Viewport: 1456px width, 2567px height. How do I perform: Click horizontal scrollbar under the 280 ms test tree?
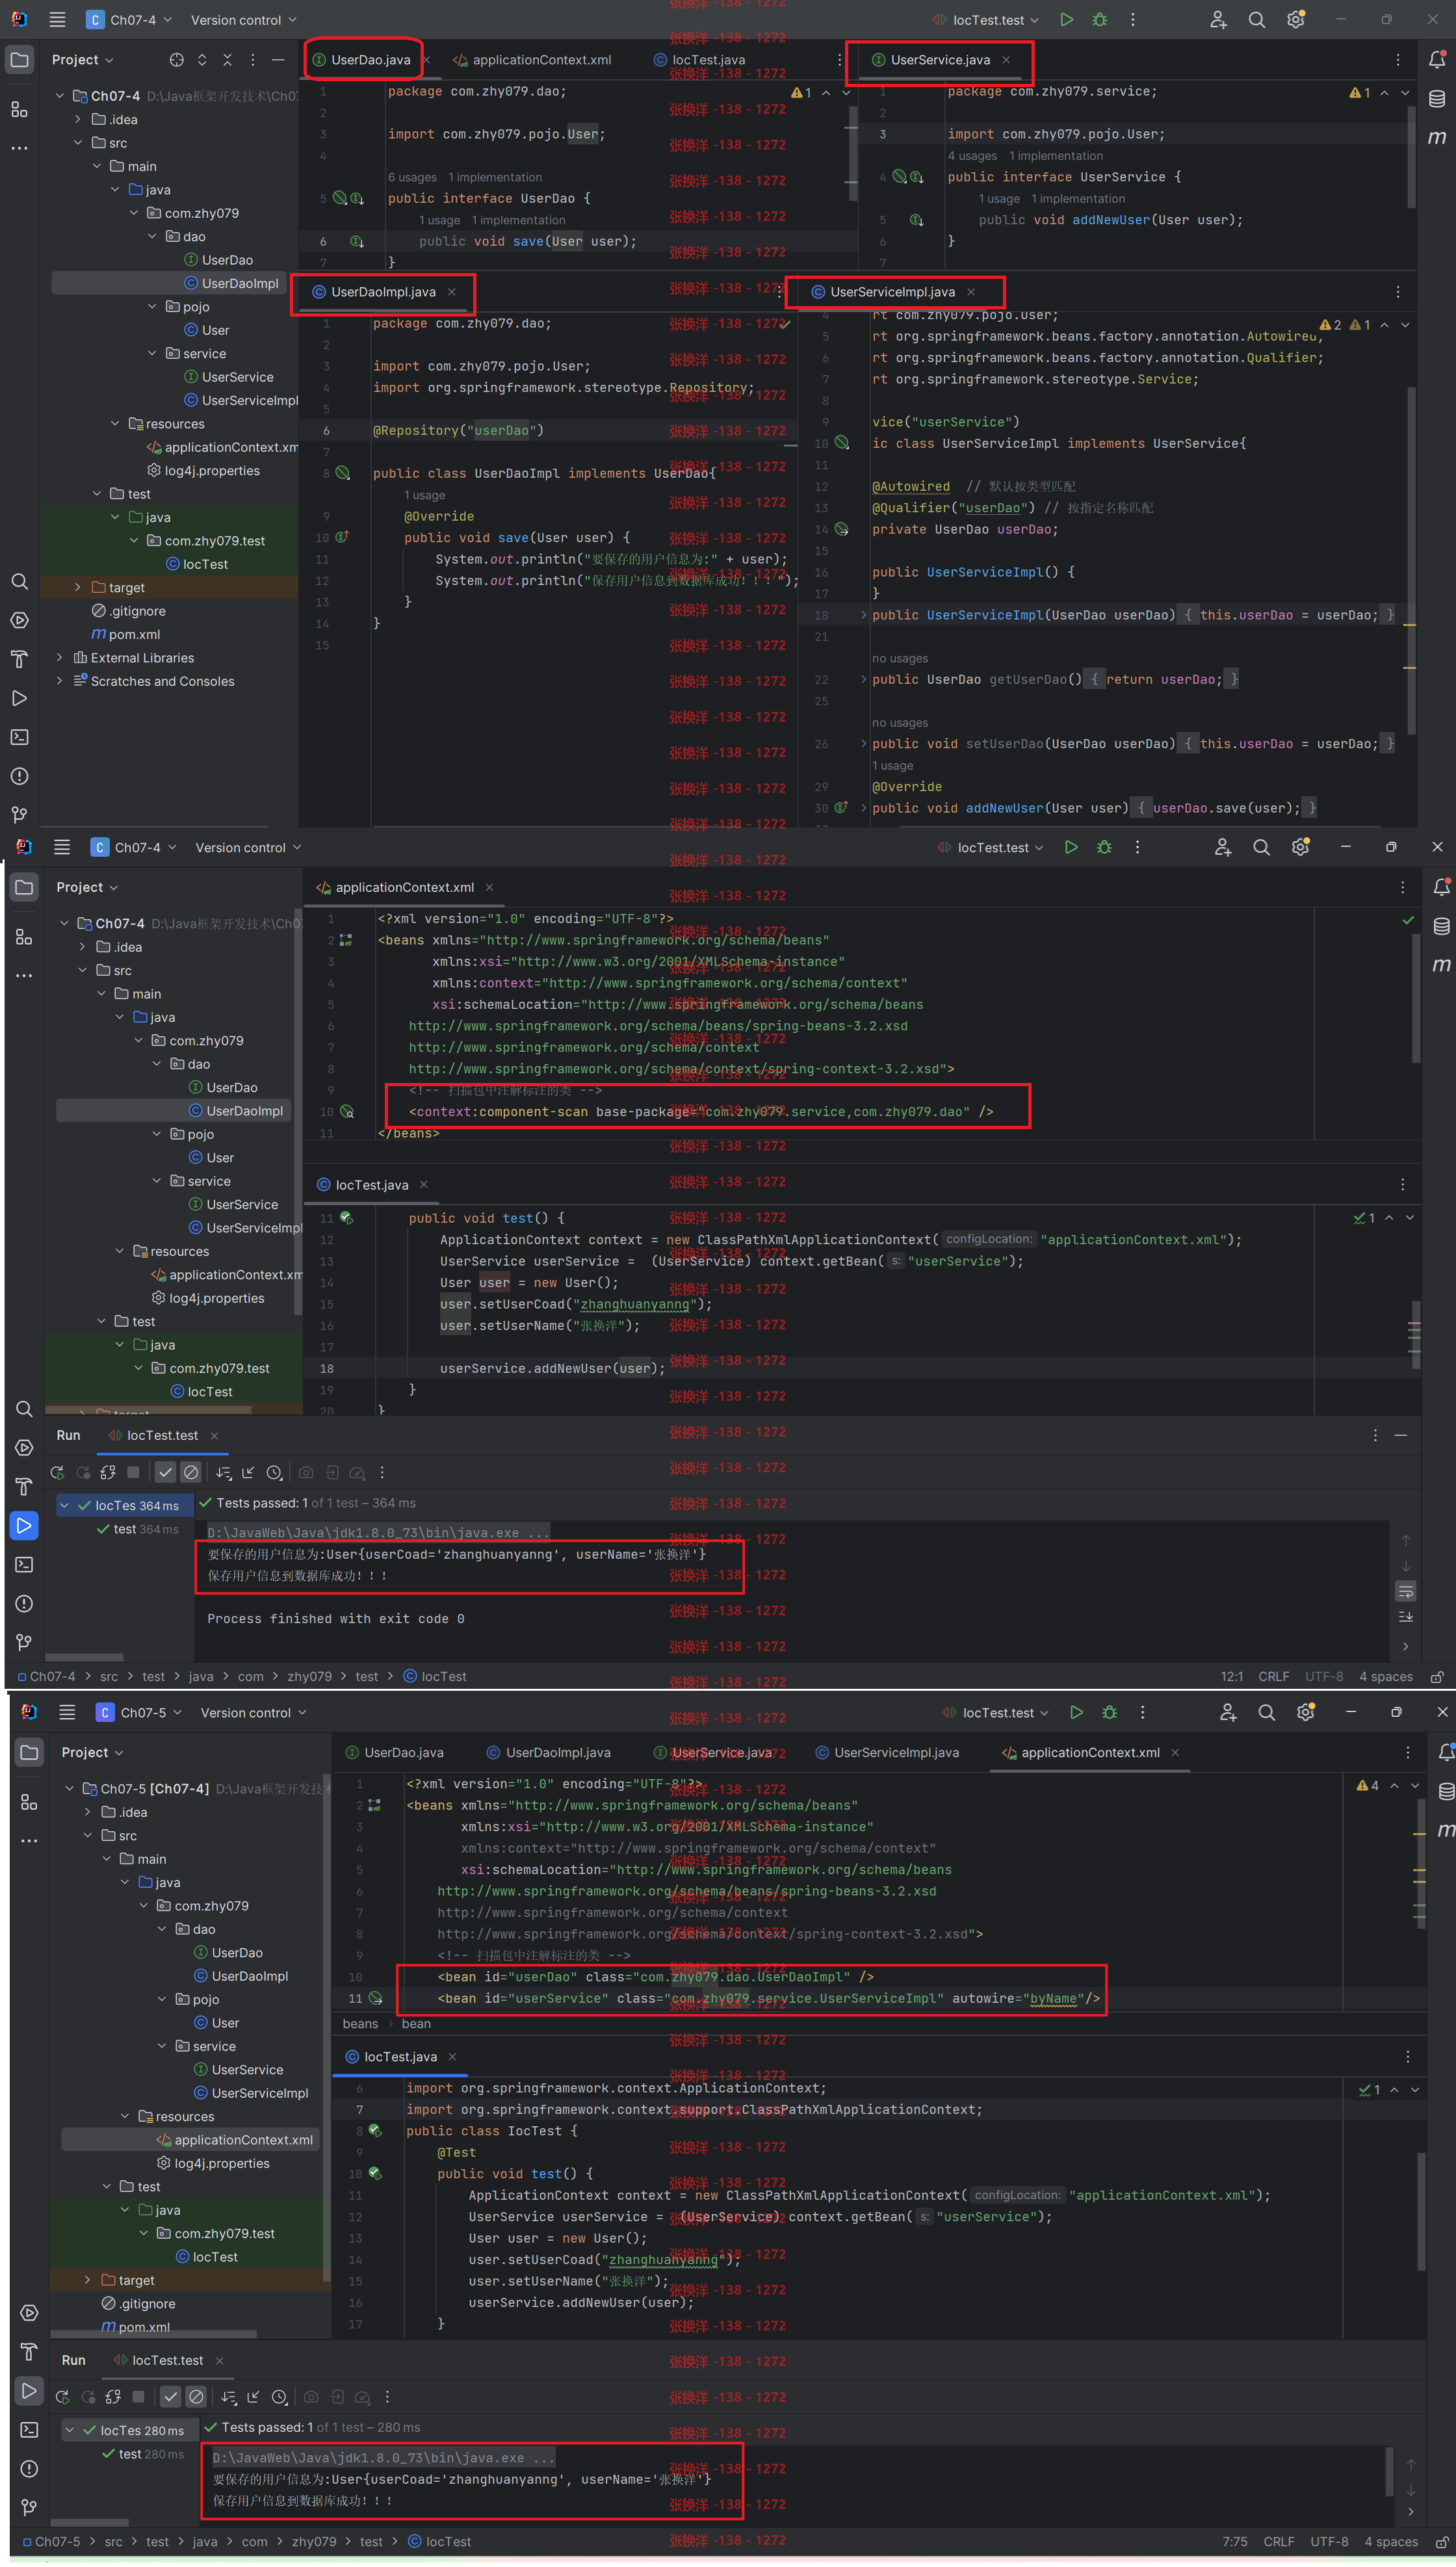click(x=89, y=2522)
